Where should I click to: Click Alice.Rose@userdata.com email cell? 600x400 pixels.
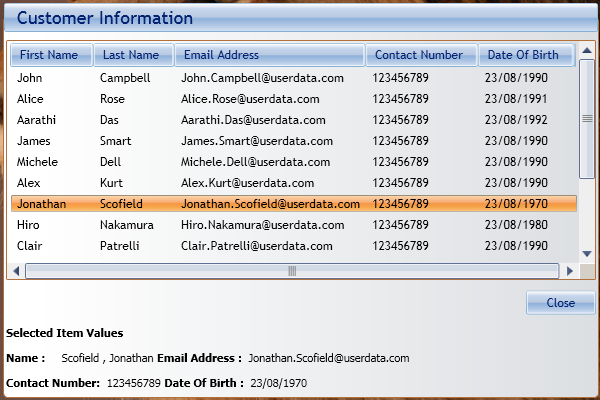[250, 99]
